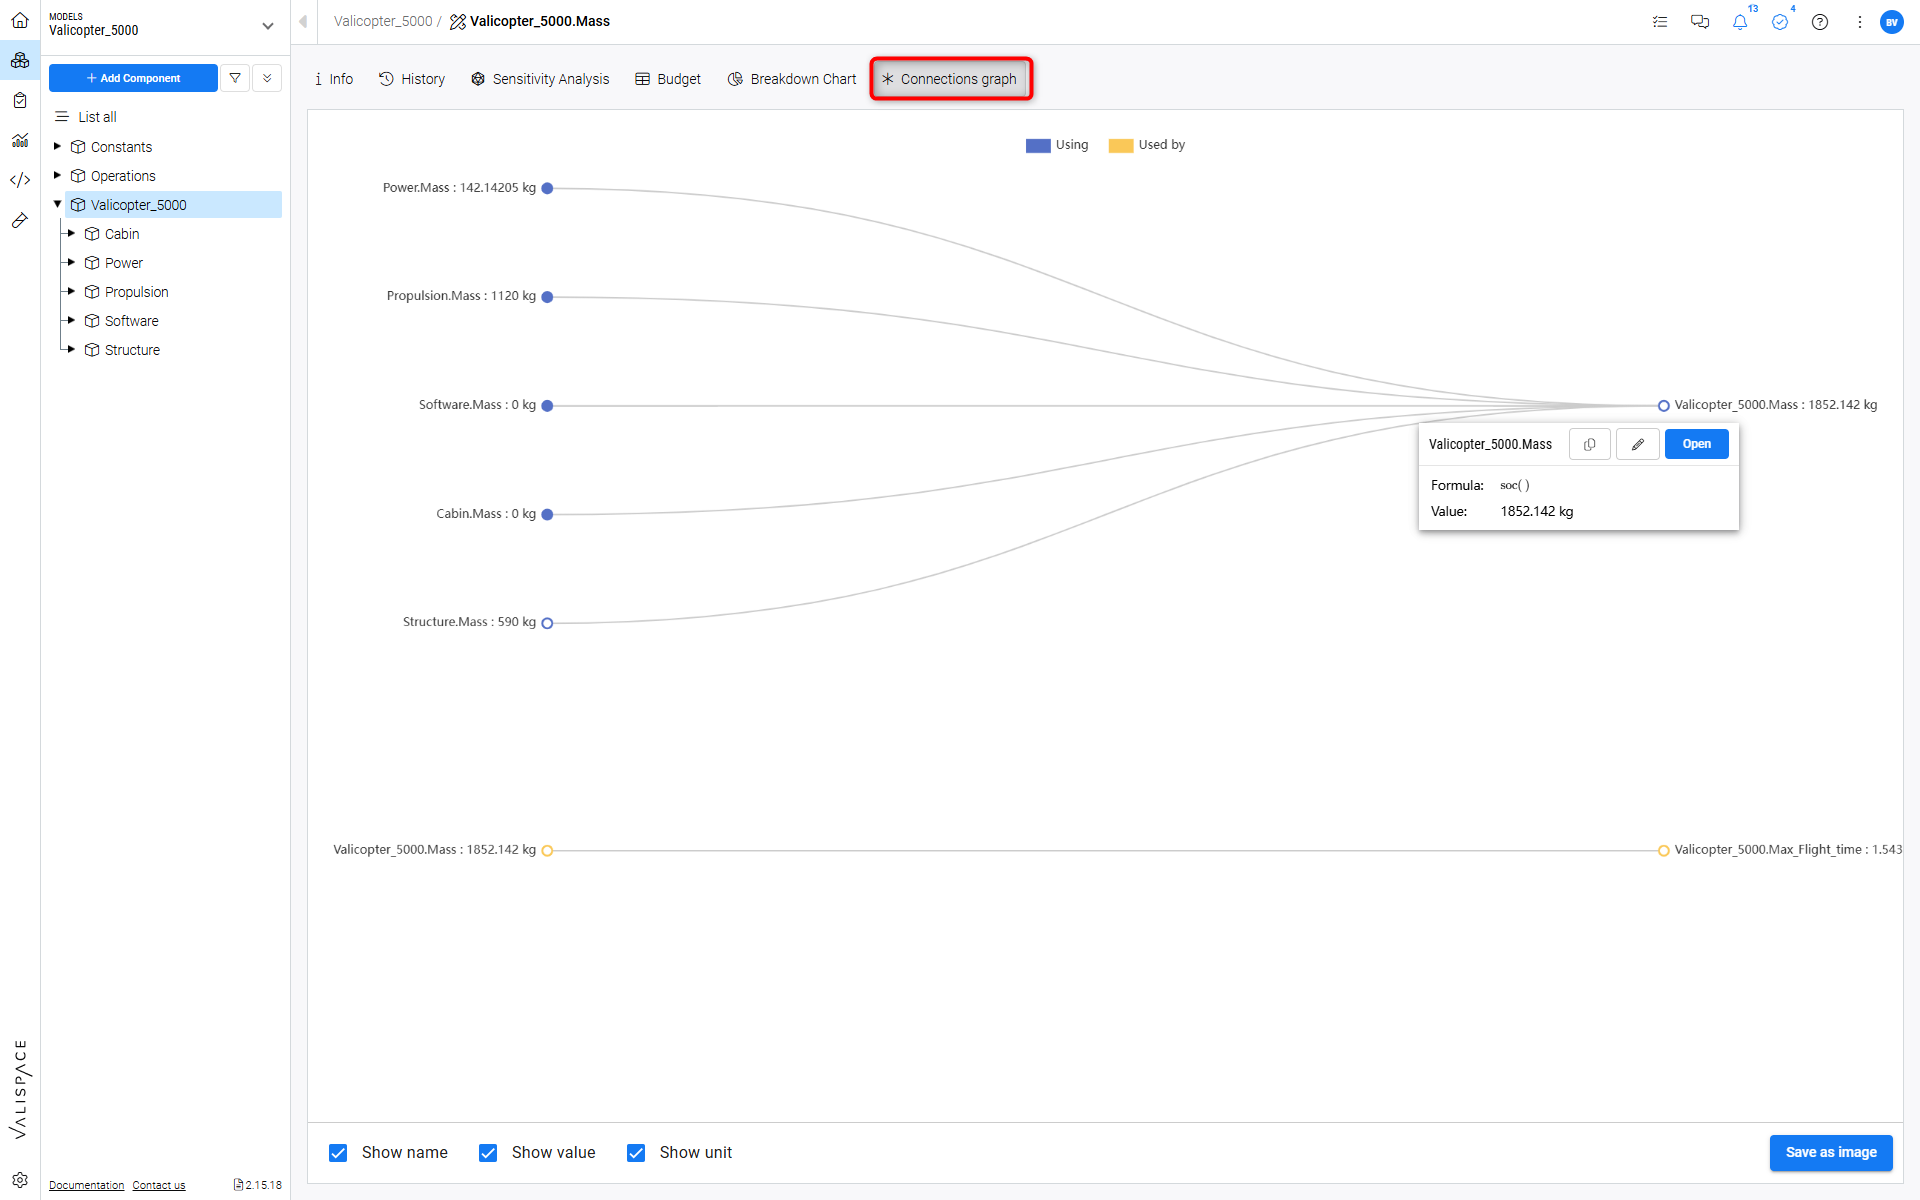Click the 1852.142 kg value in popup
Screen dimensions: 1920x1200
pyautogui.click(x=1536, y=511)
